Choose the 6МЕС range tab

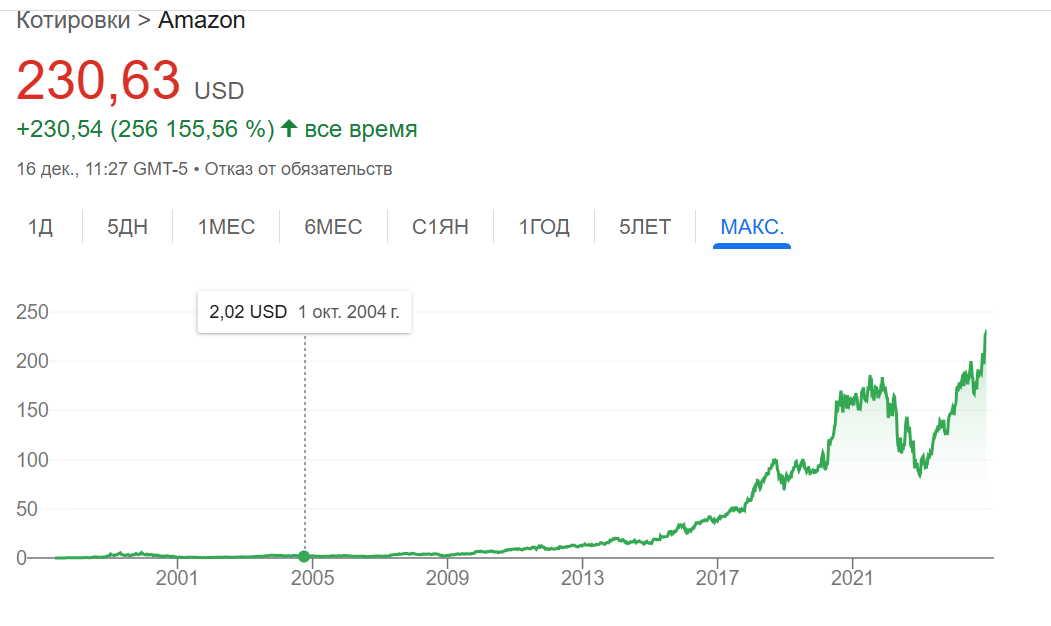click(333, 227)
